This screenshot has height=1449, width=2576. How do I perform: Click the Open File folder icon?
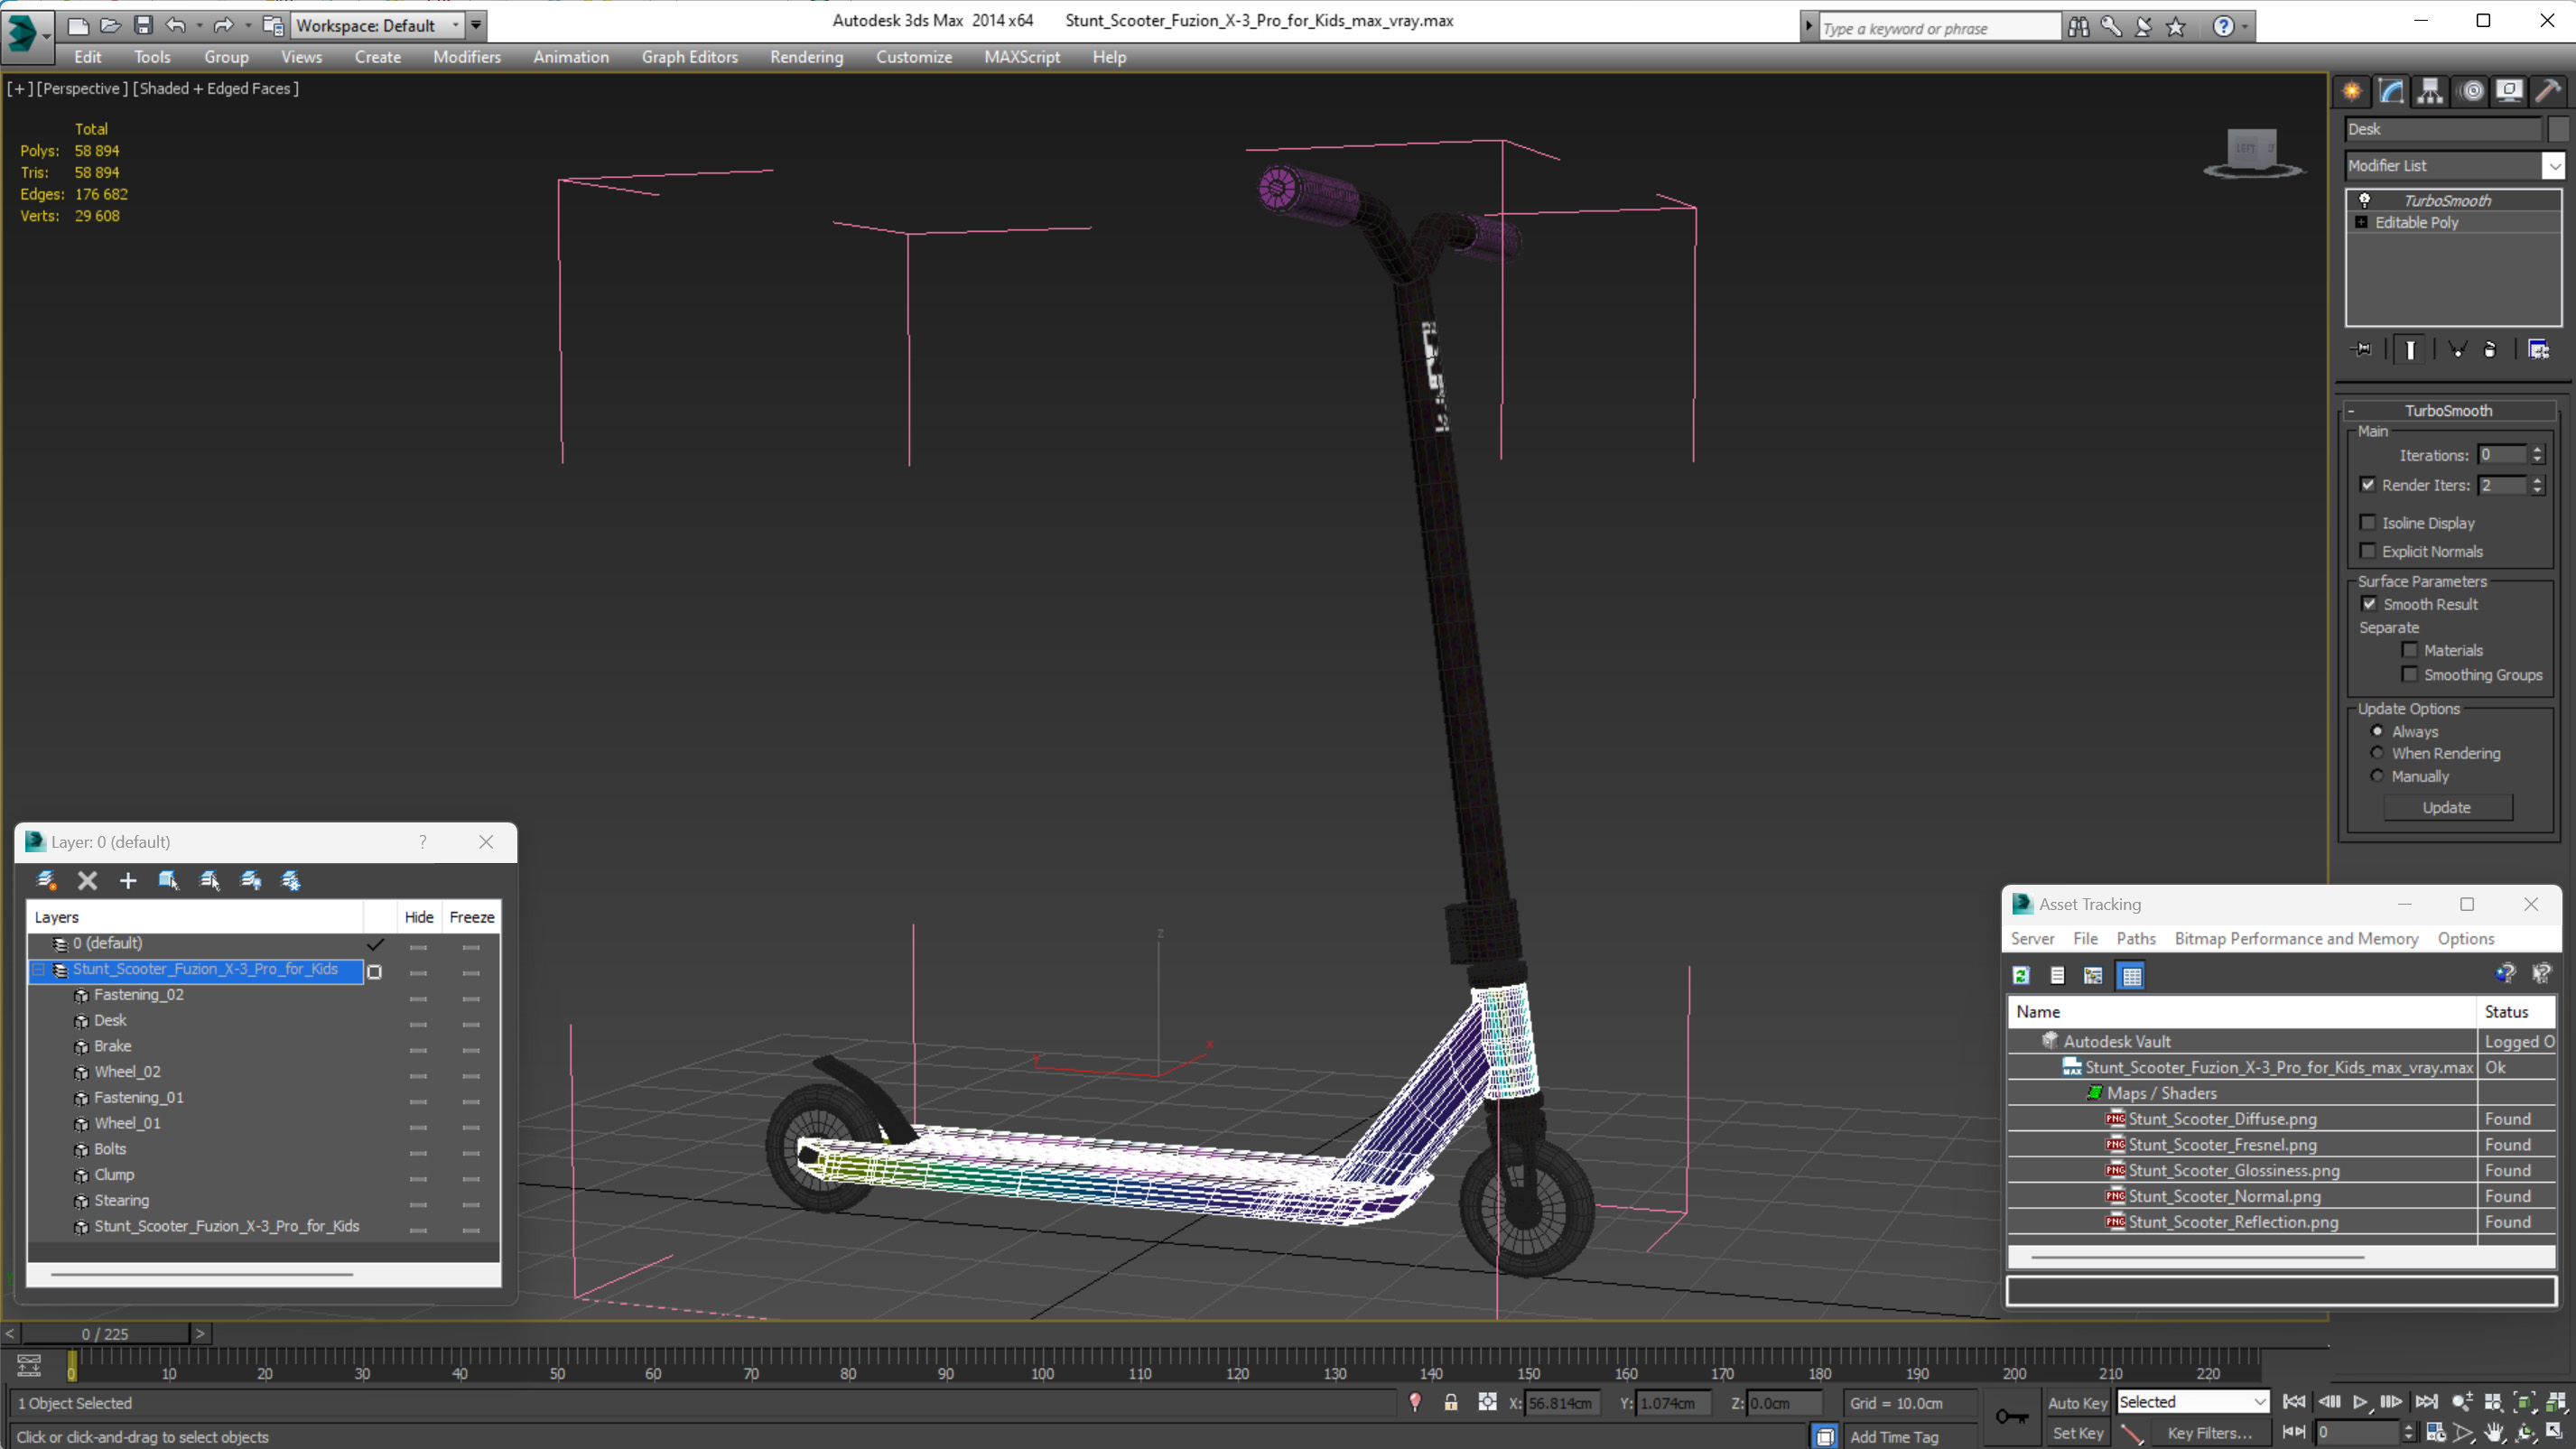(x=110, y=25)
